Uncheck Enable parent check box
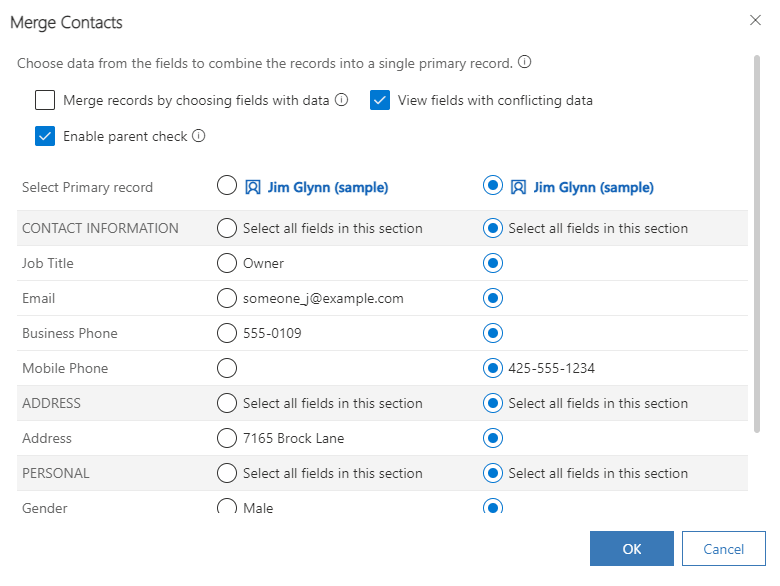Screen dimensions: 780x586 click(x=45, y=136)
